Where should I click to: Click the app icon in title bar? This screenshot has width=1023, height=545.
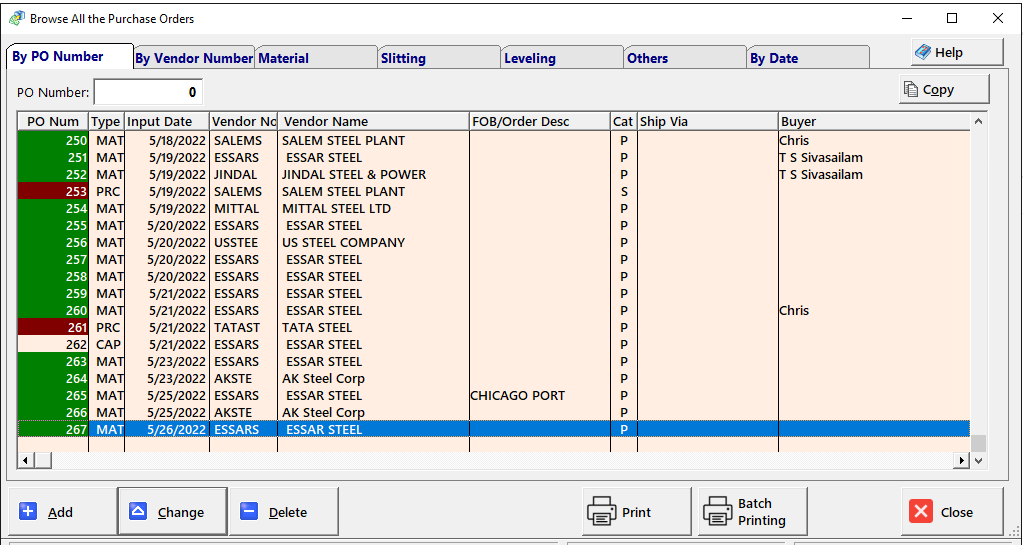[16, 18]
